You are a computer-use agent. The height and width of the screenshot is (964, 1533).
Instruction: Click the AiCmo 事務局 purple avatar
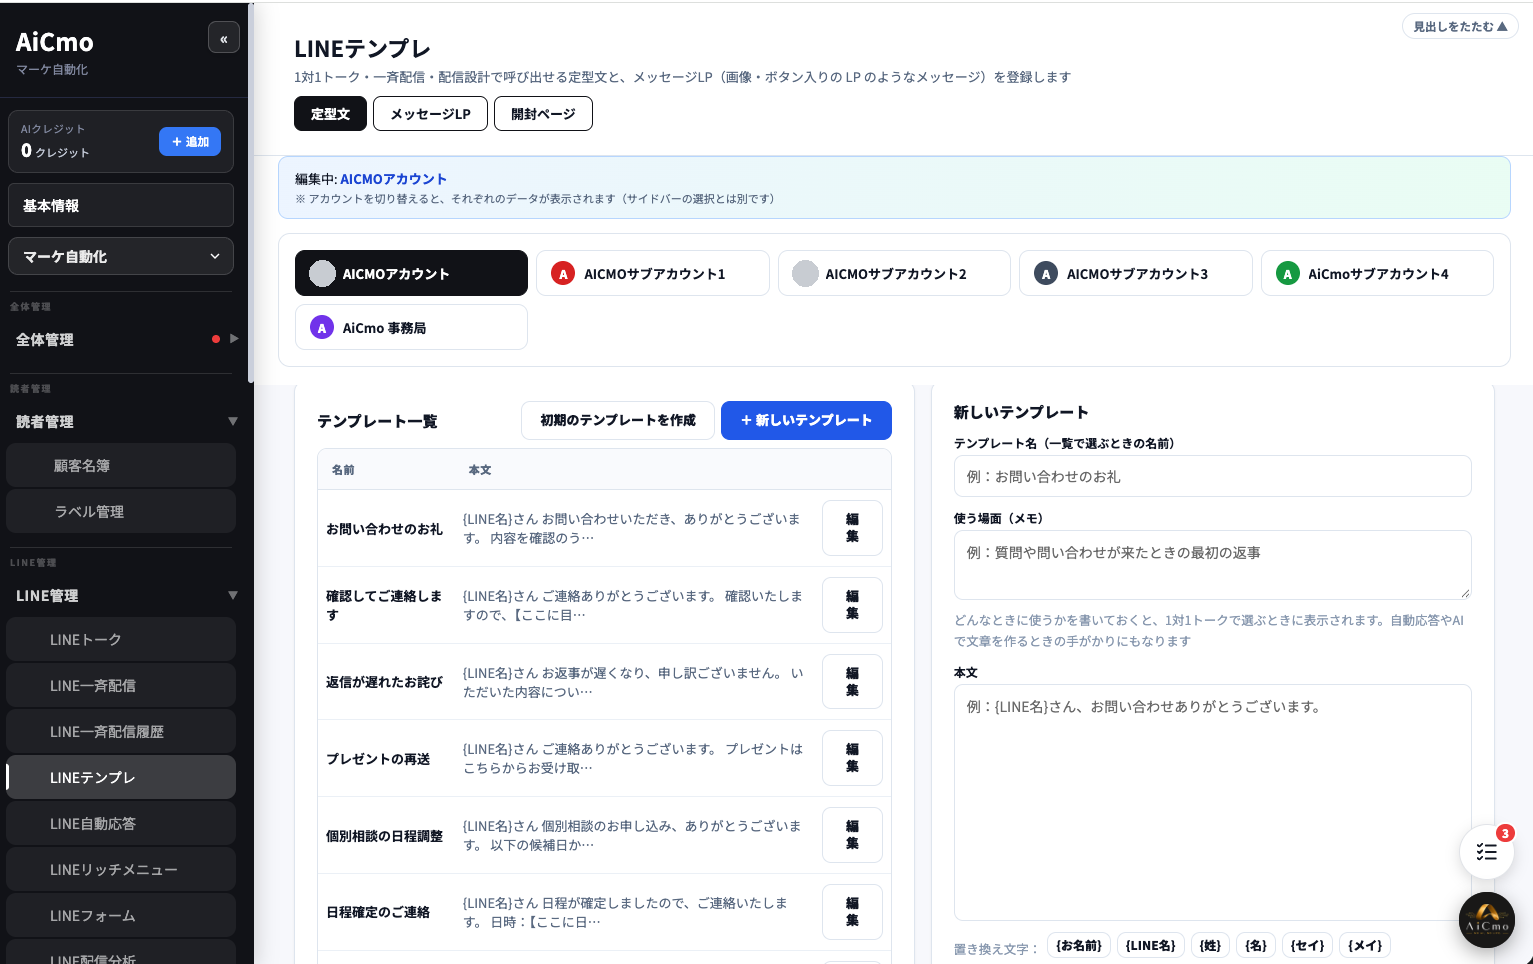click(322, 328)
